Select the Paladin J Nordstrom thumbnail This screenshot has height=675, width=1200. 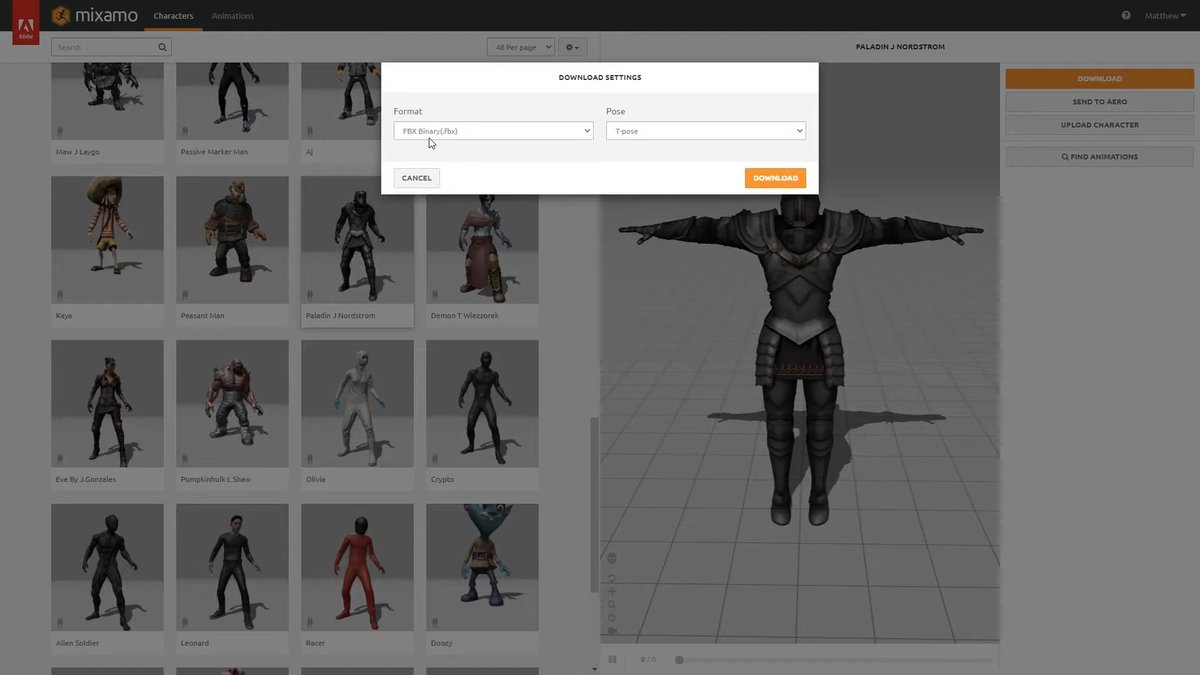[x=357, y=240]
